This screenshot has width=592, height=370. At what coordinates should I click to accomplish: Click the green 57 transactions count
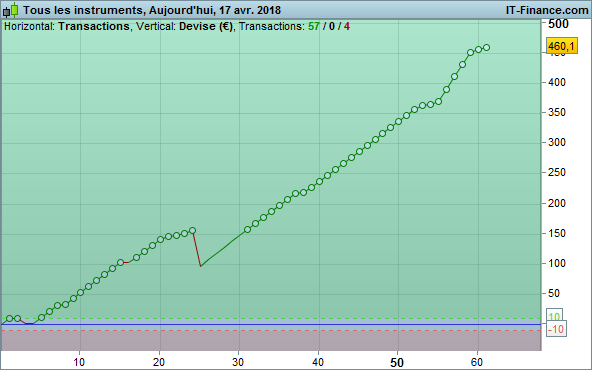tap(314, 26)
